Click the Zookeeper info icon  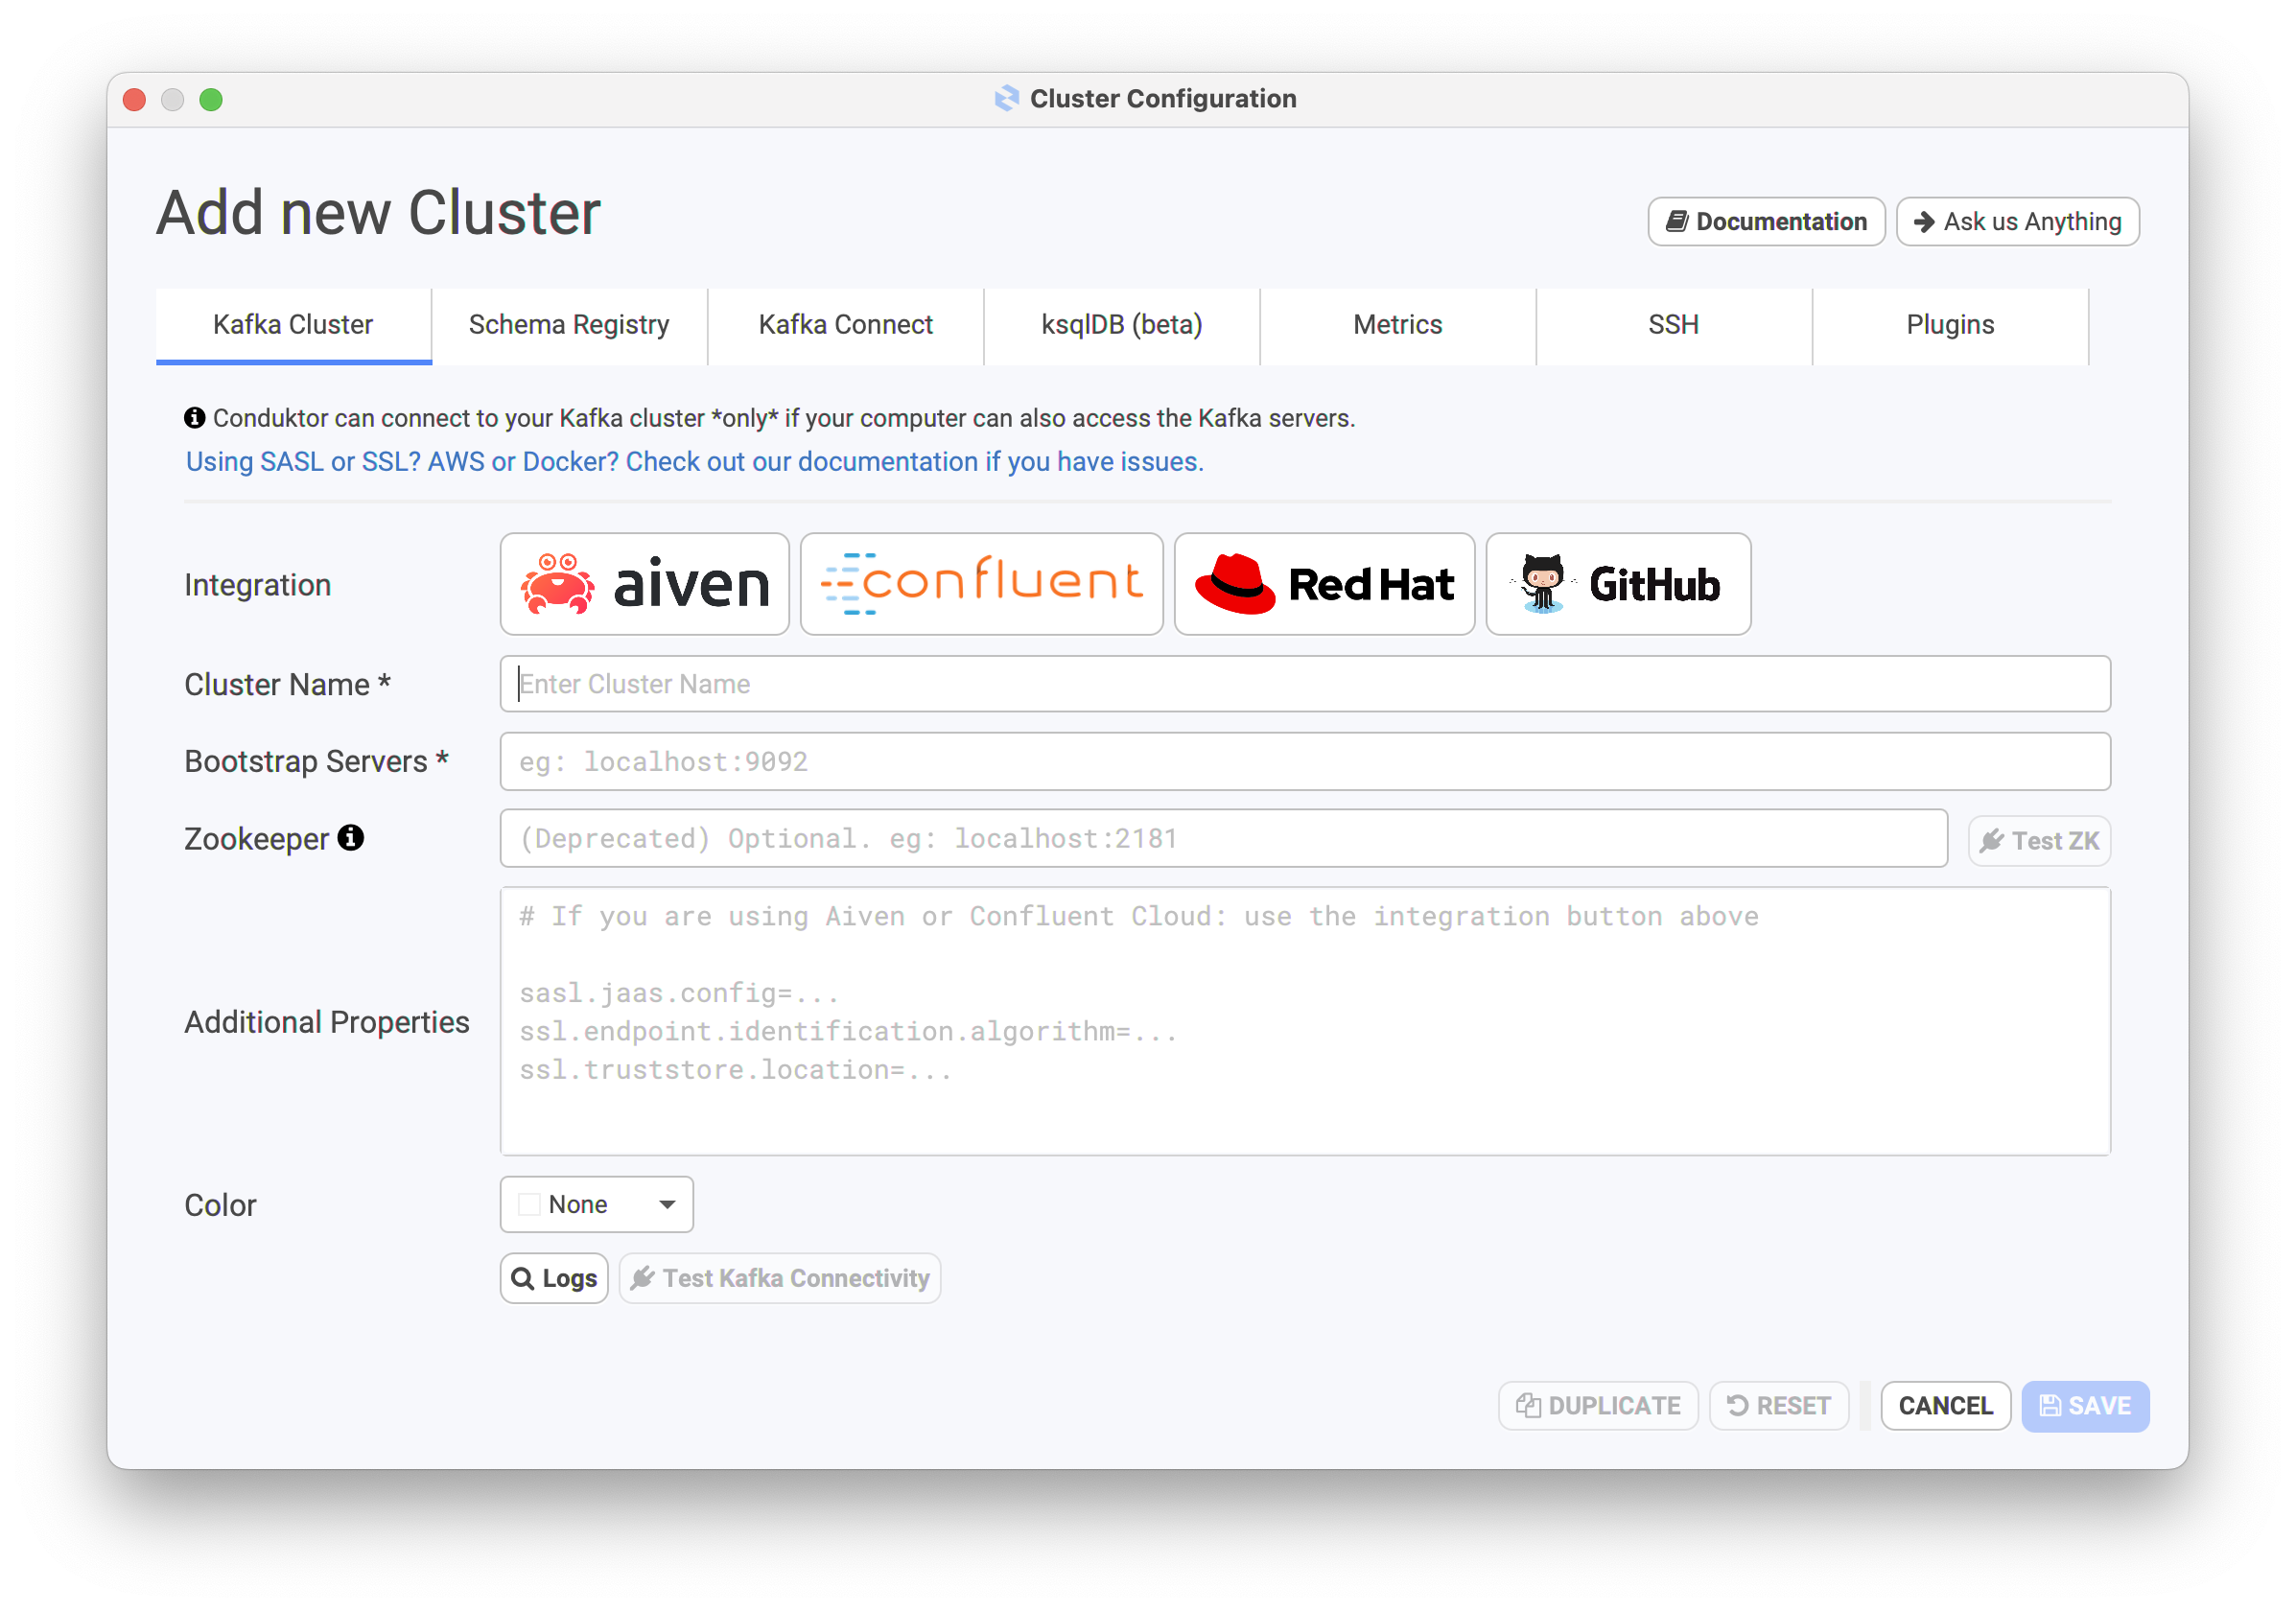tap(350, 838)
